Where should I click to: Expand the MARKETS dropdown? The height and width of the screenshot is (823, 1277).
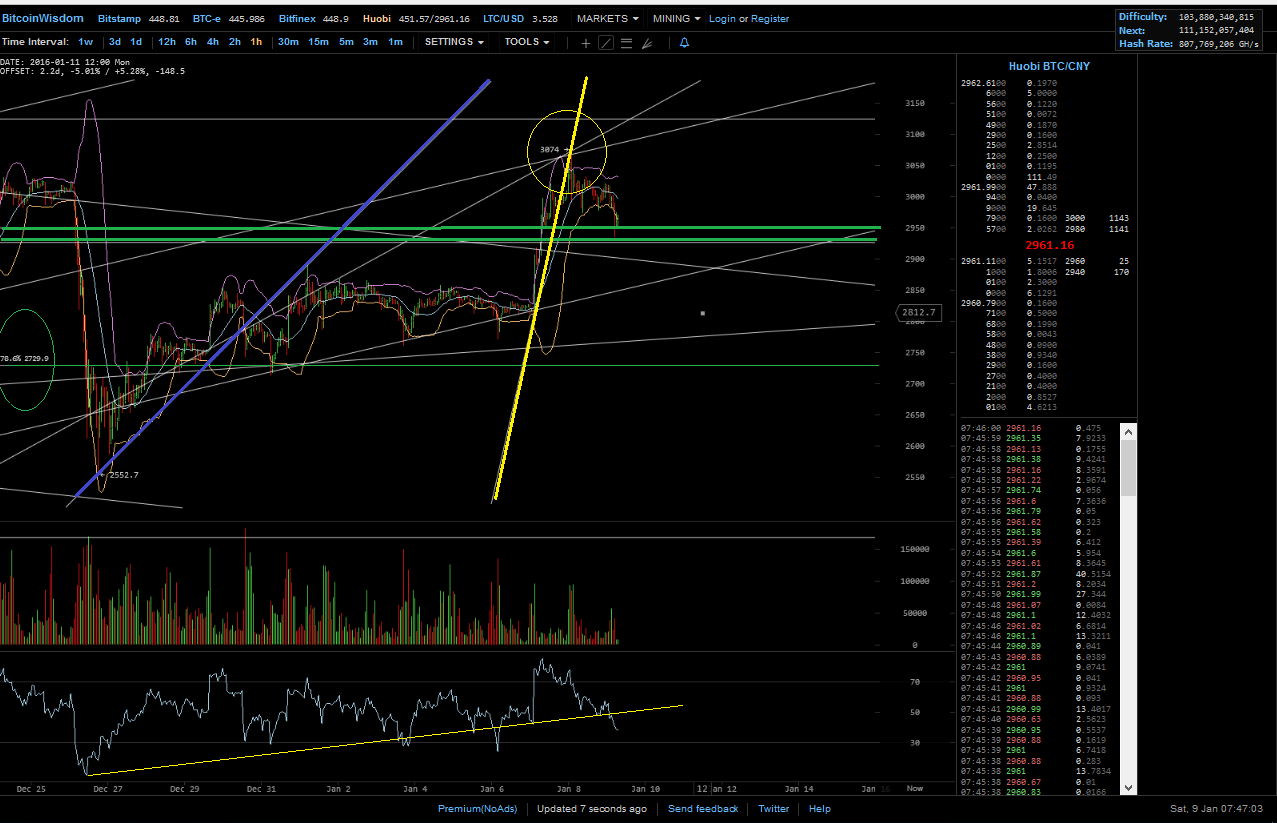(607, 18)
